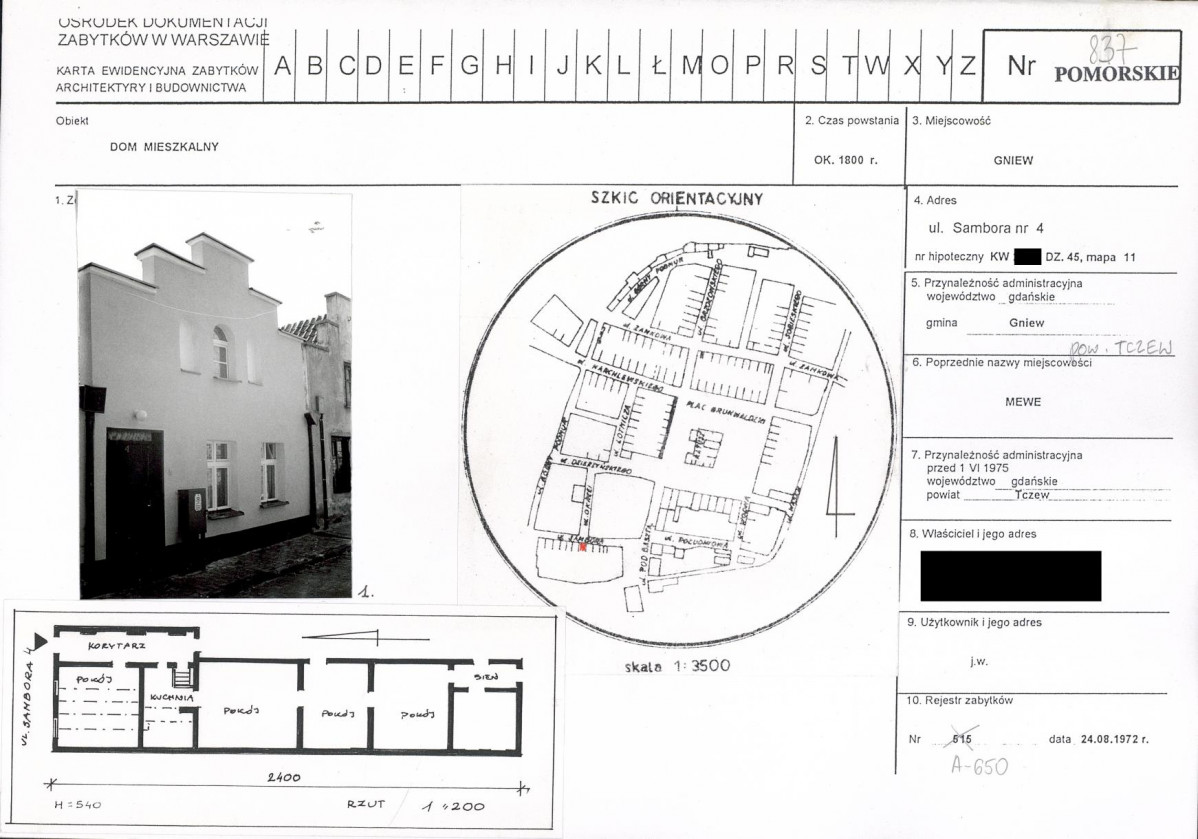Click the red marker on the orientation map
Screen dimensions: 1198x839
(x=583, y=546)
